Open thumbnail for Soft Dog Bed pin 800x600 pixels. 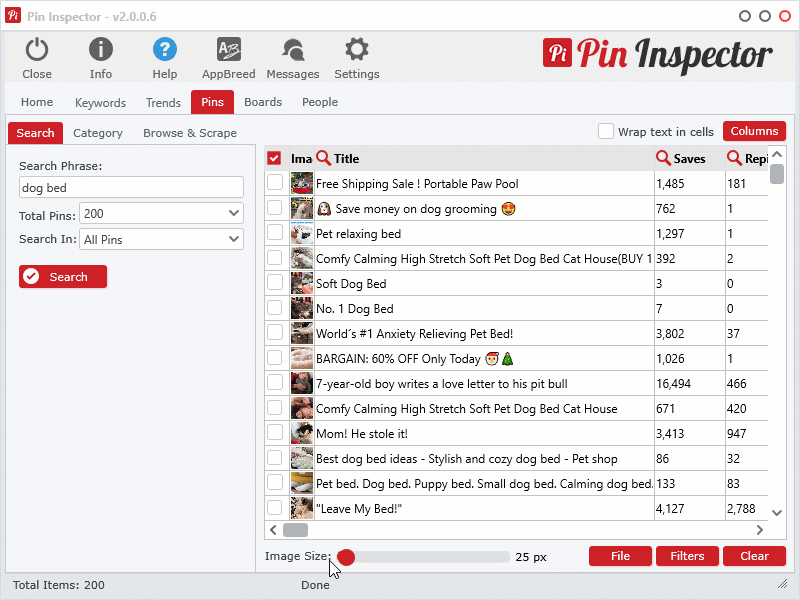tap(302, 283)
